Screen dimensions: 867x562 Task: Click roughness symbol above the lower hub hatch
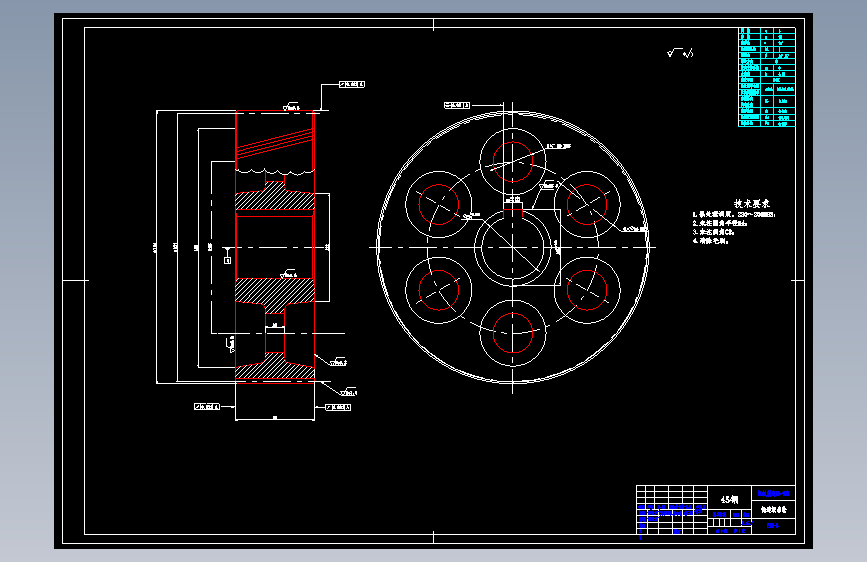(x=289, y=274)
